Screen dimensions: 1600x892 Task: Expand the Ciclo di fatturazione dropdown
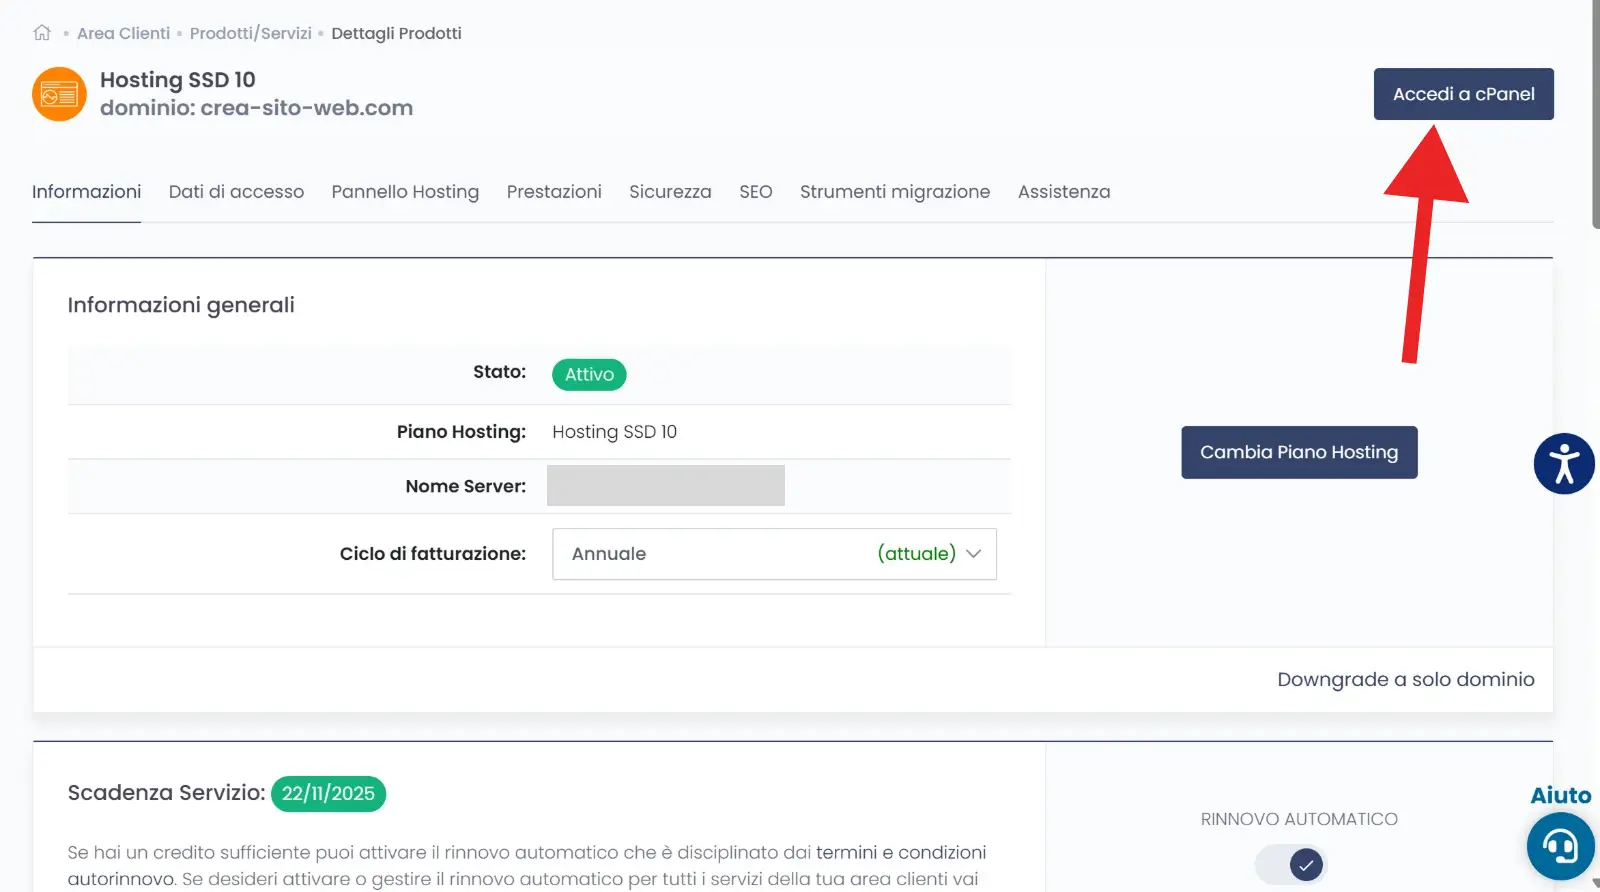pos(773,554)
